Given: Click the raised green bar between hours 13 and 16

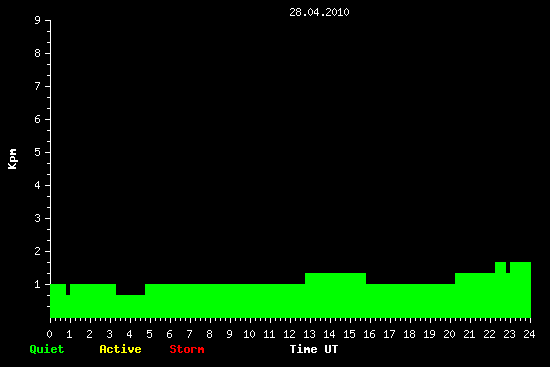Looking at the screenshot, I should pos(335,295).
